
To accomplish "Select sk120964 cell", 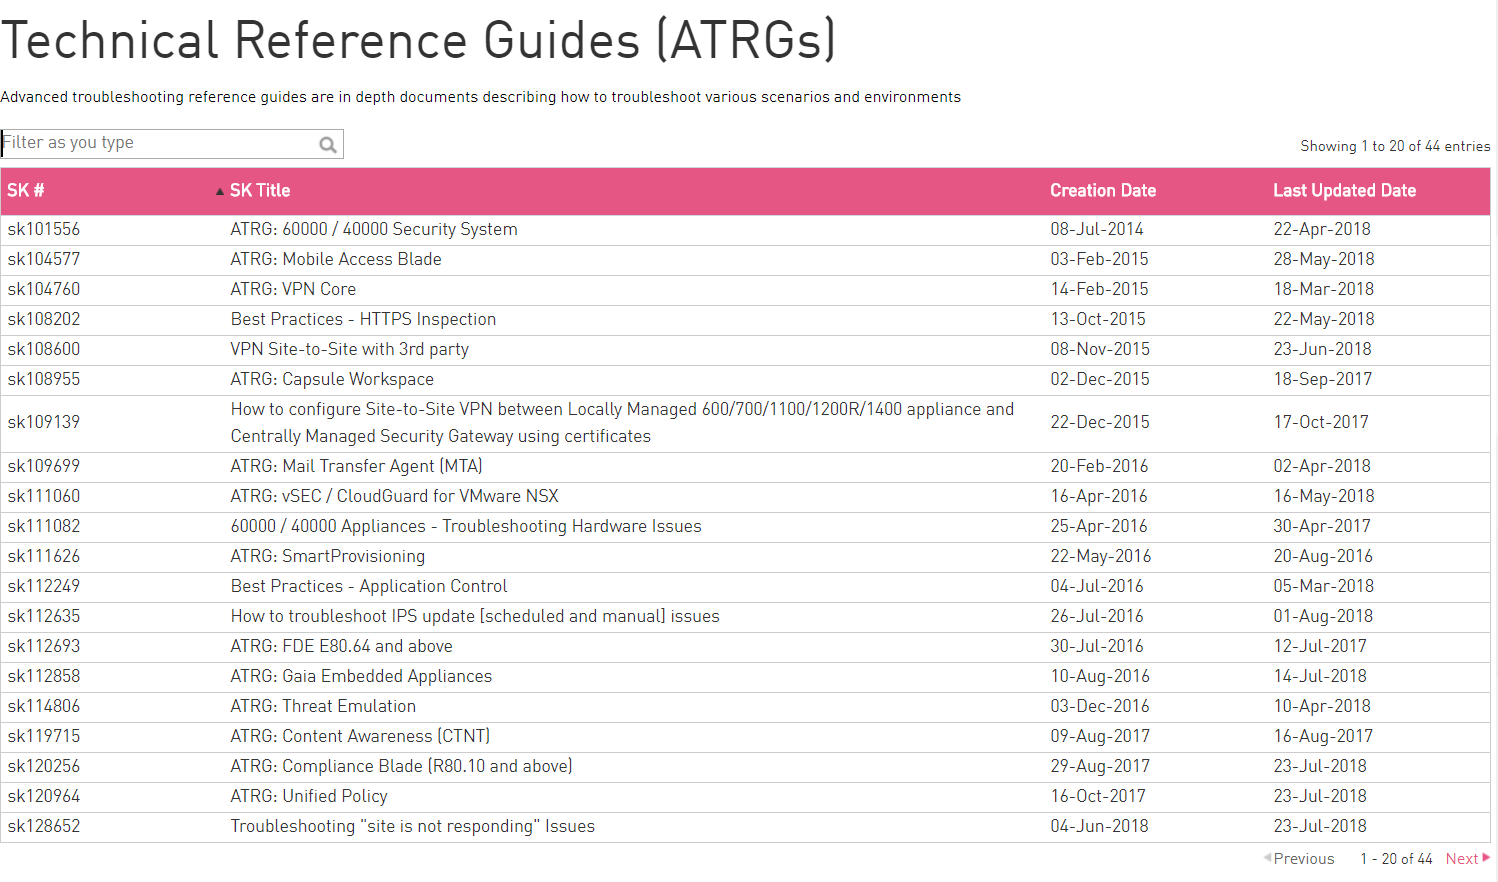I will pos(44,796).
